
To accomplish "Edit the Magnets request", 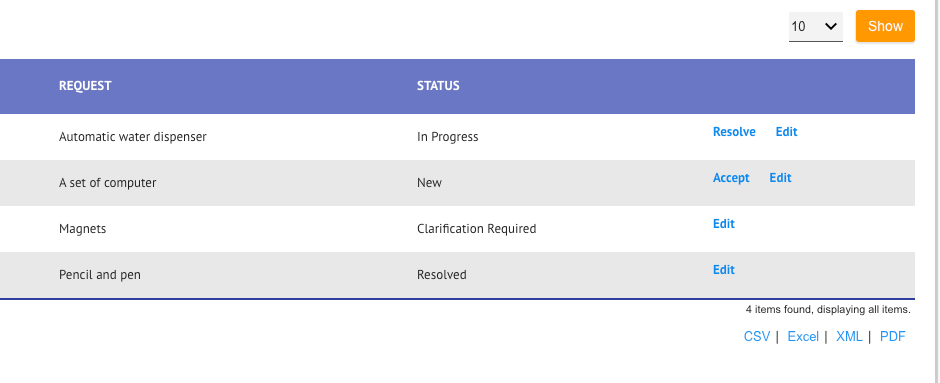I will pos(724,224).
